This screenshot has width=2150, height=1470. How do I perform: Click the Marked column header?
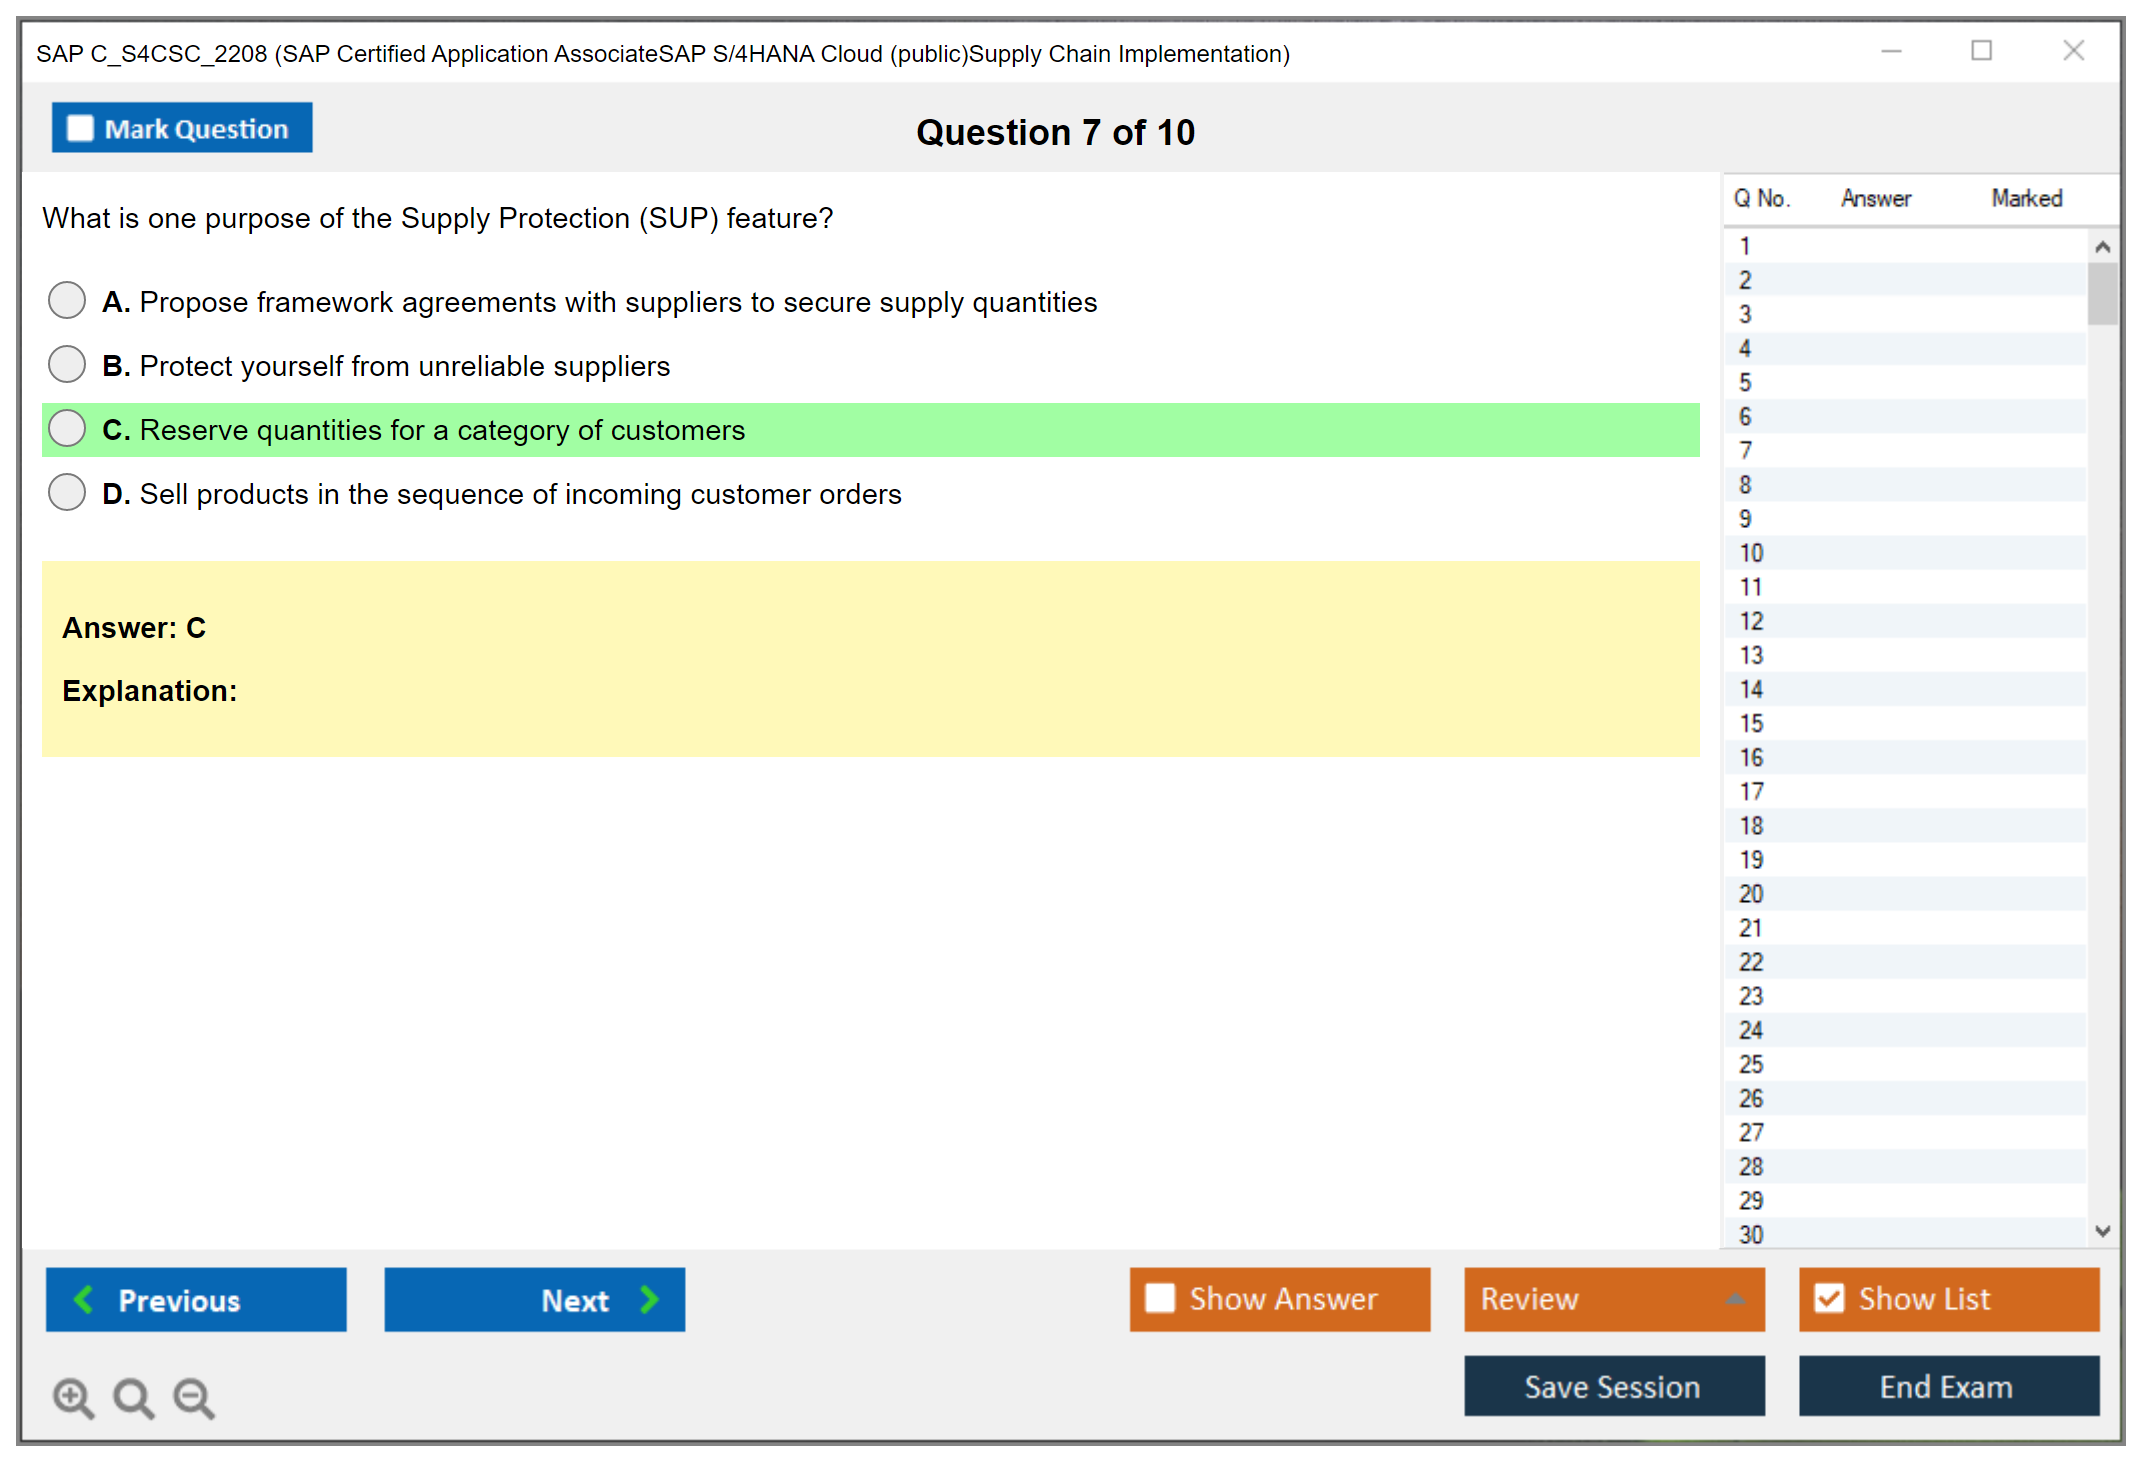coord(2026,198)
